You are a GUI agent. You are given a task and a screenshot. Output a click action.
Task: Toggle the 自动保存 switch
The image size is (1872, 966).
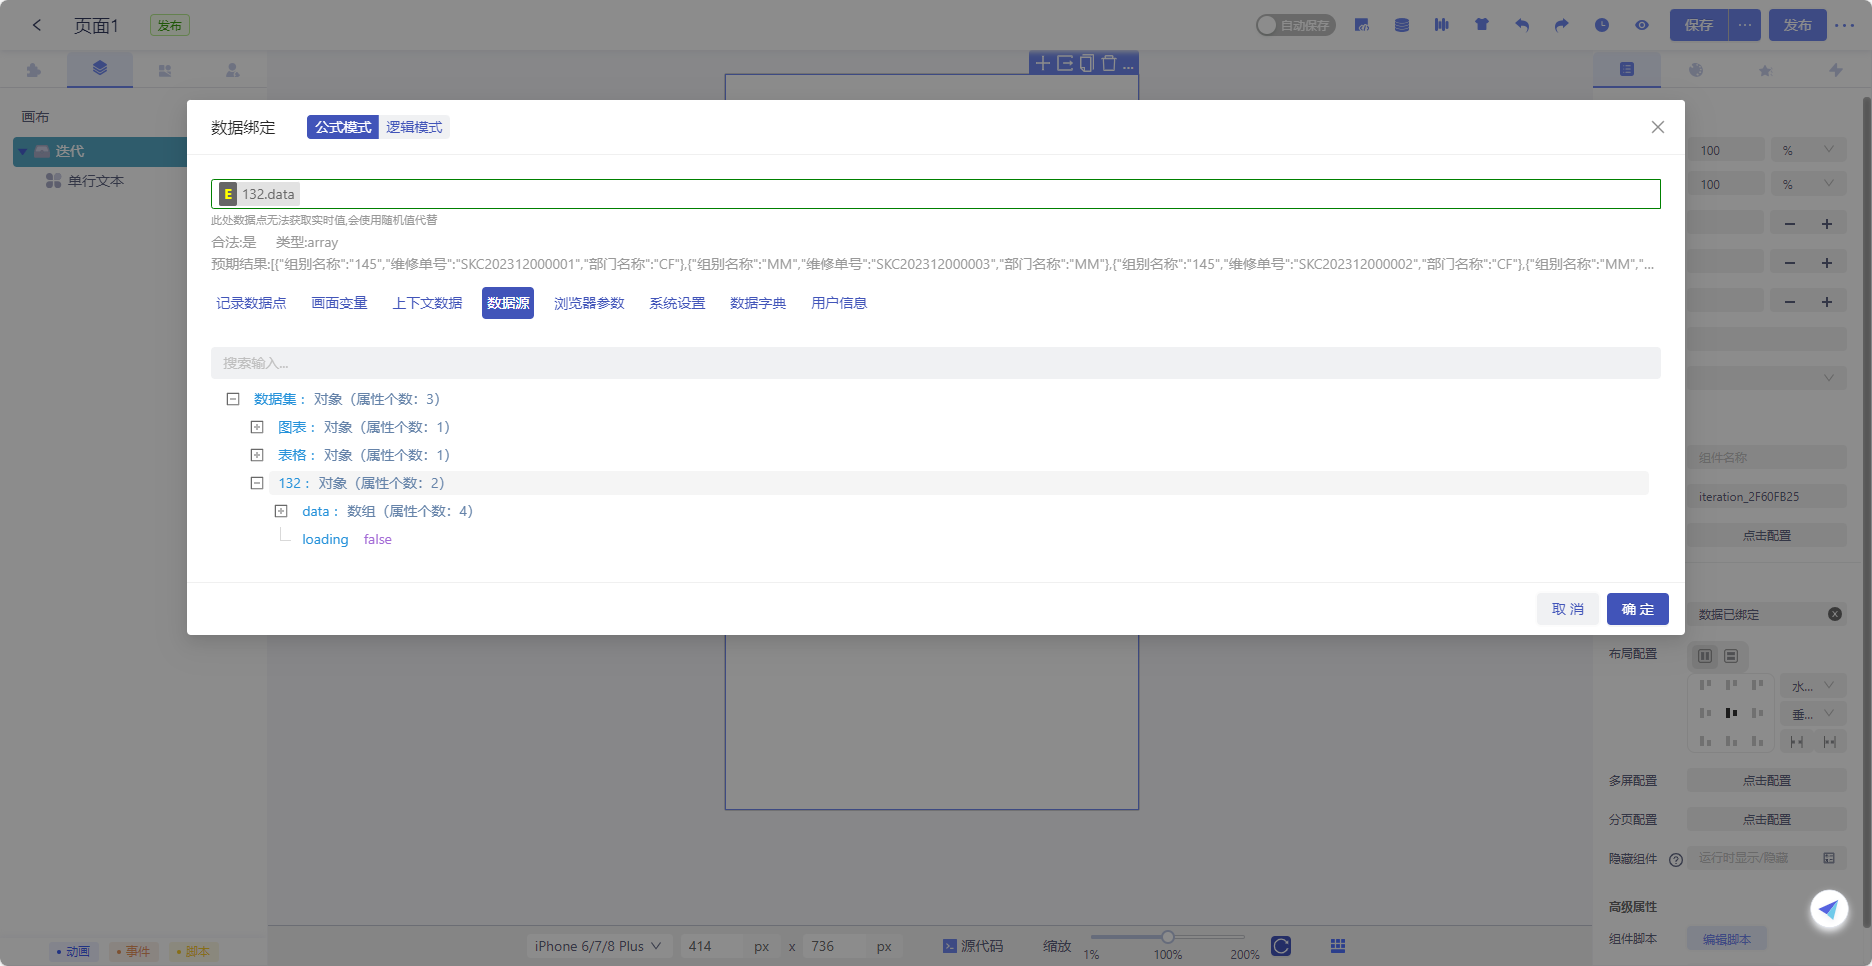(1296, 25)
